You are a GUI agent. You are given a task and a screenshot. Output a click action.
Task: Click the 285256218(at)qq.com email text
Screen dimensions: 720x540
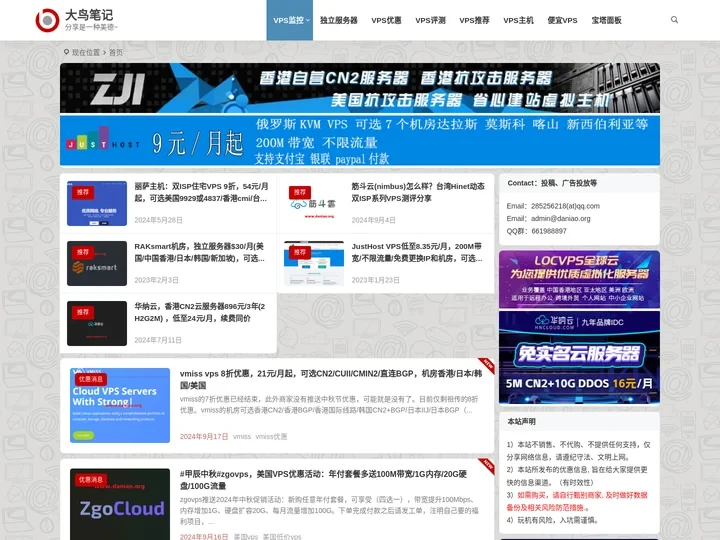pyautogui.click(x=565, y=206)
